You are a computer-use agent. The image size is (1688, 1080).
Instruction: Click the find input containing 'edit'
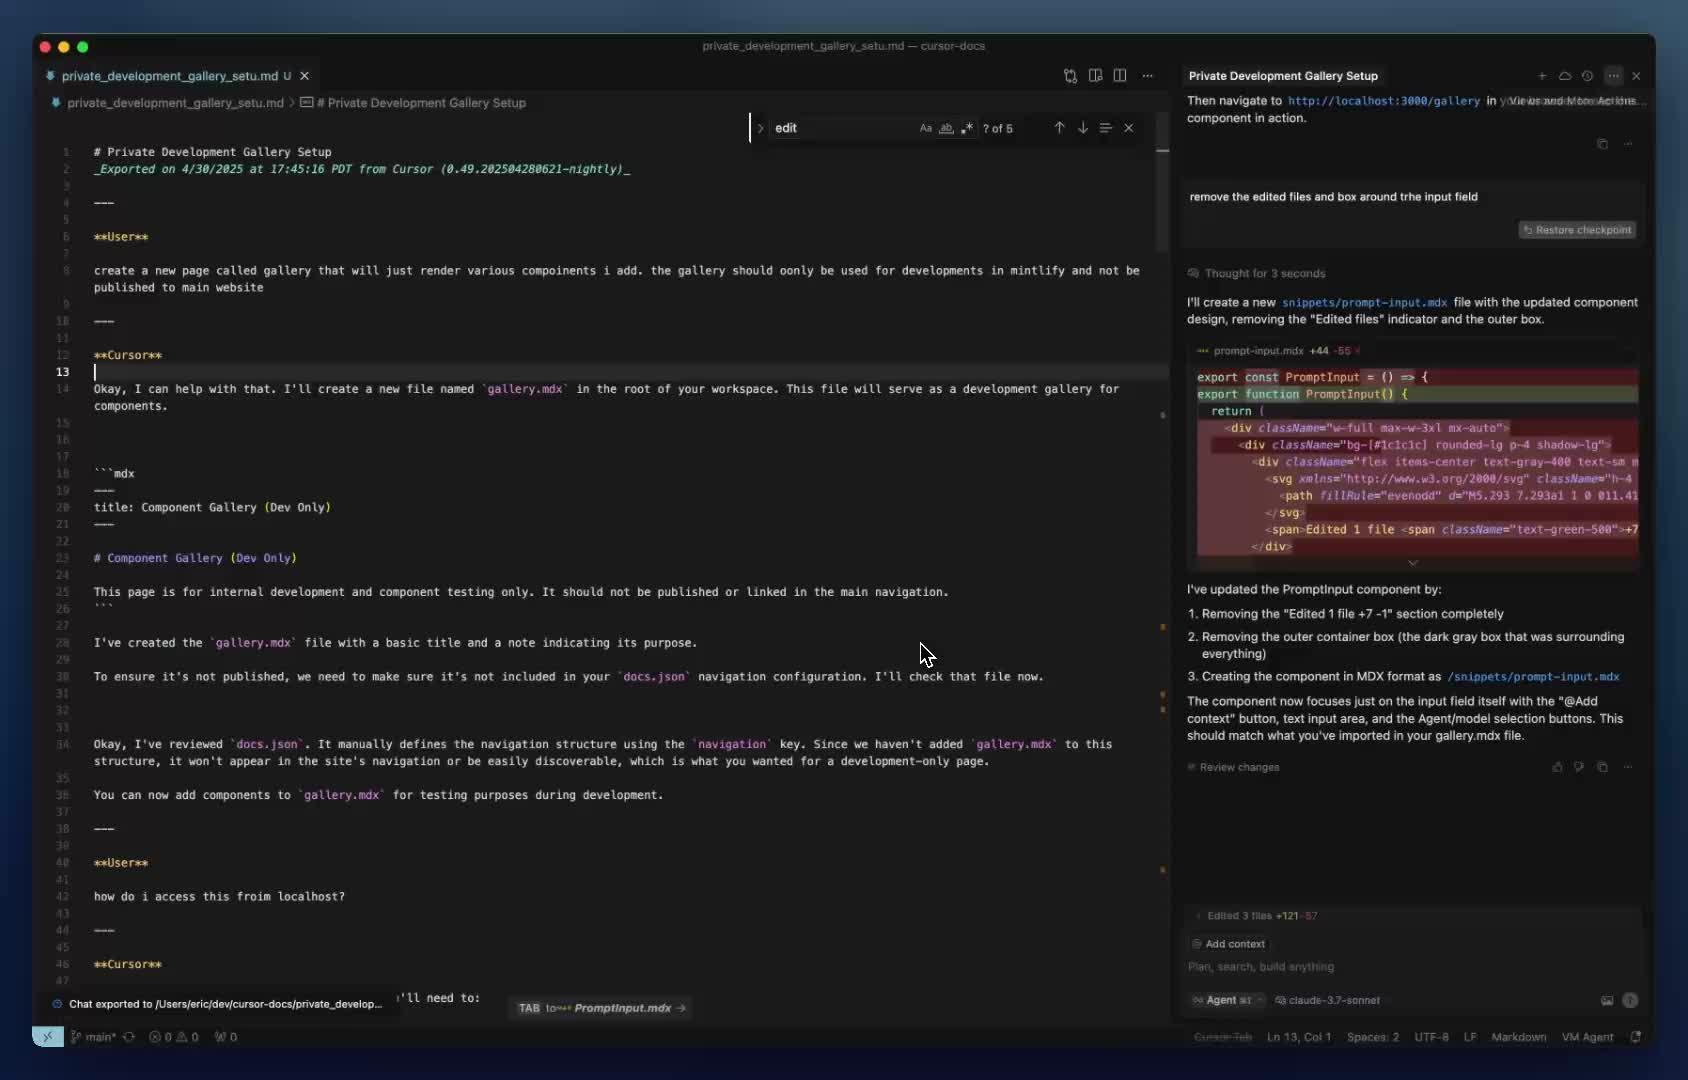[843, 128]
